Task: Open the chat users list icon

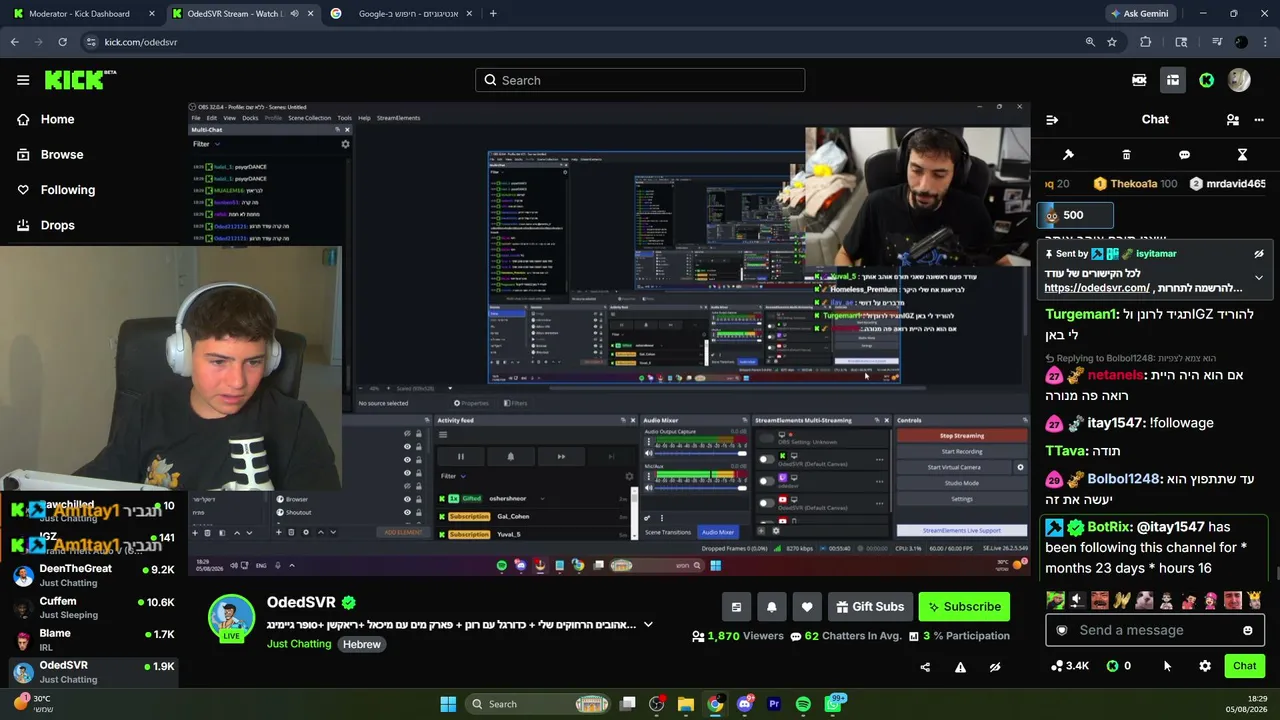Action: tap(1233, 120)
